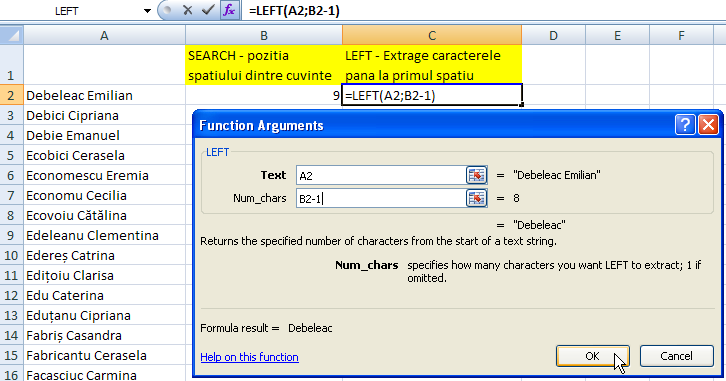The height and width of the screenshot is (381, 726).
Task: Select the cell Debici Cipriana
Action: [104, 115]
